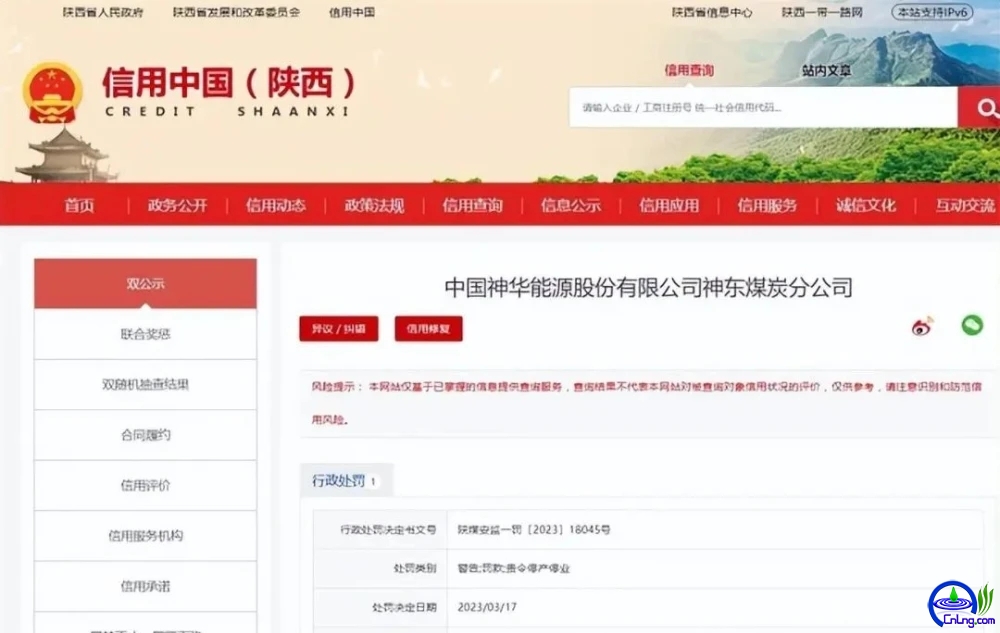Share the page via Weibo icon

click(922, 326)
